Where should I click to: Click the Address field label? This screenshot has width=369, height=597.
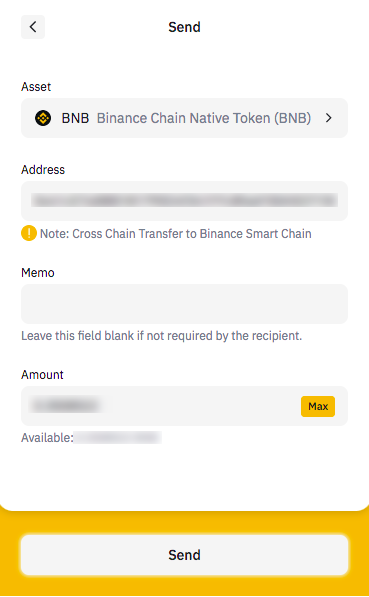click(x=43, y=170)
